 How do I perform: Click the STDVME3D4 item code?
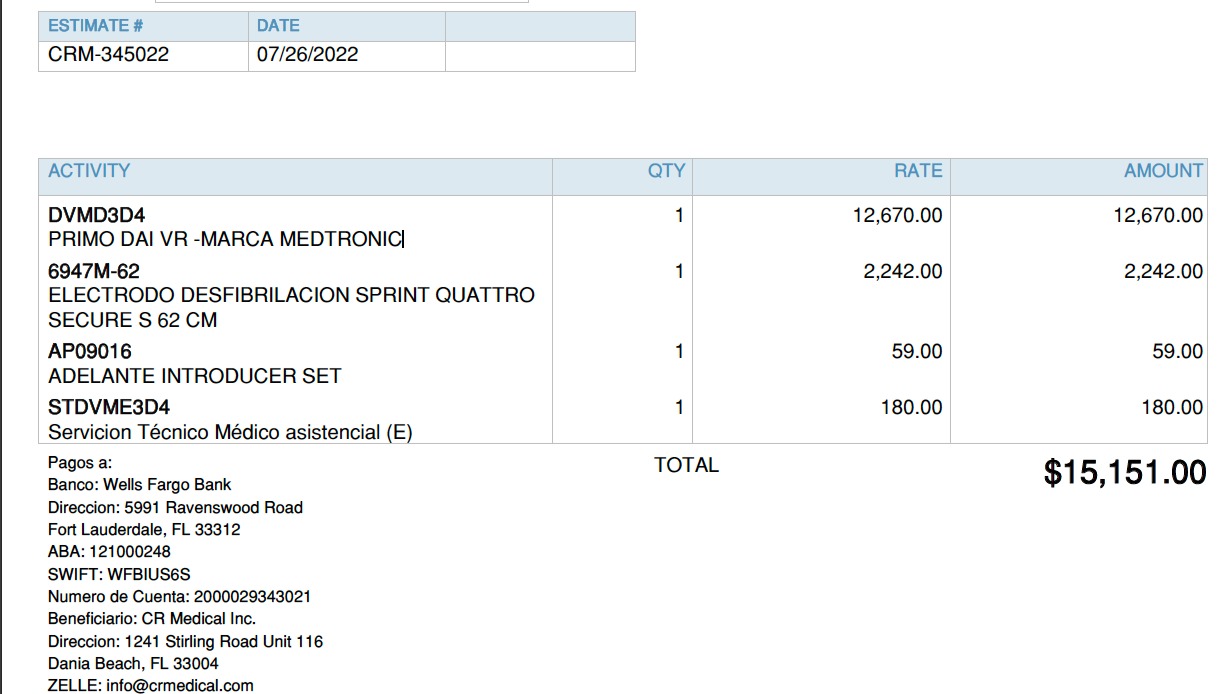coord(109,408)
